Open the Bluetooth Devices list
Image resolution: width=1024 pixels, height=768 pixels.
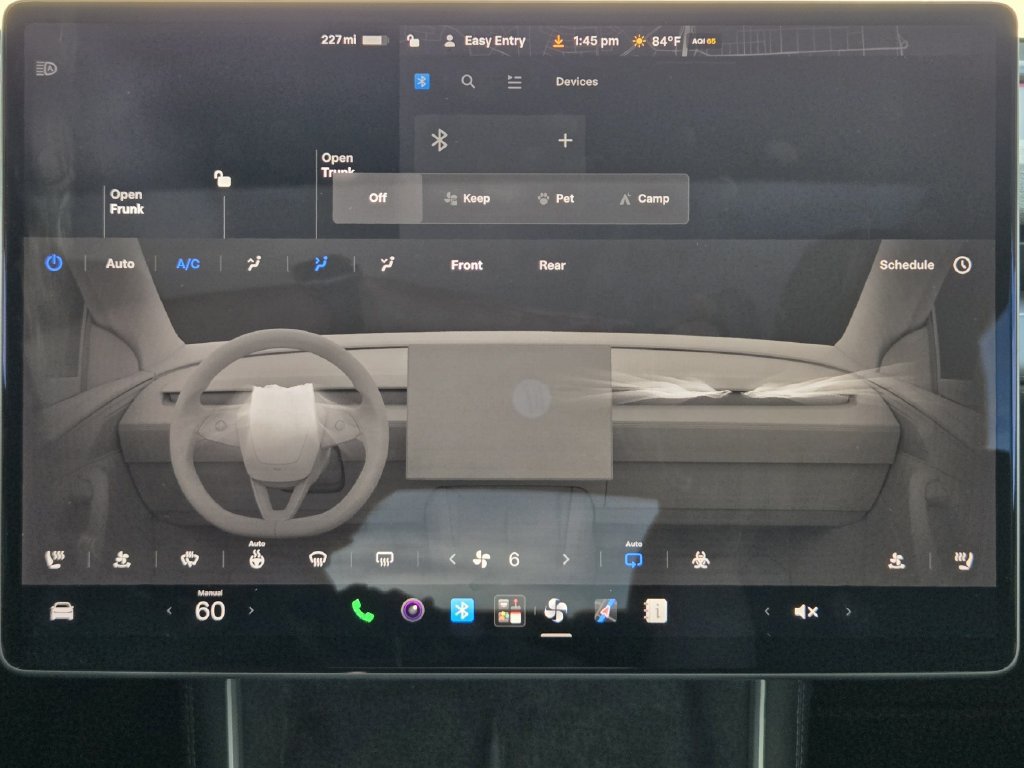point(577,82)
